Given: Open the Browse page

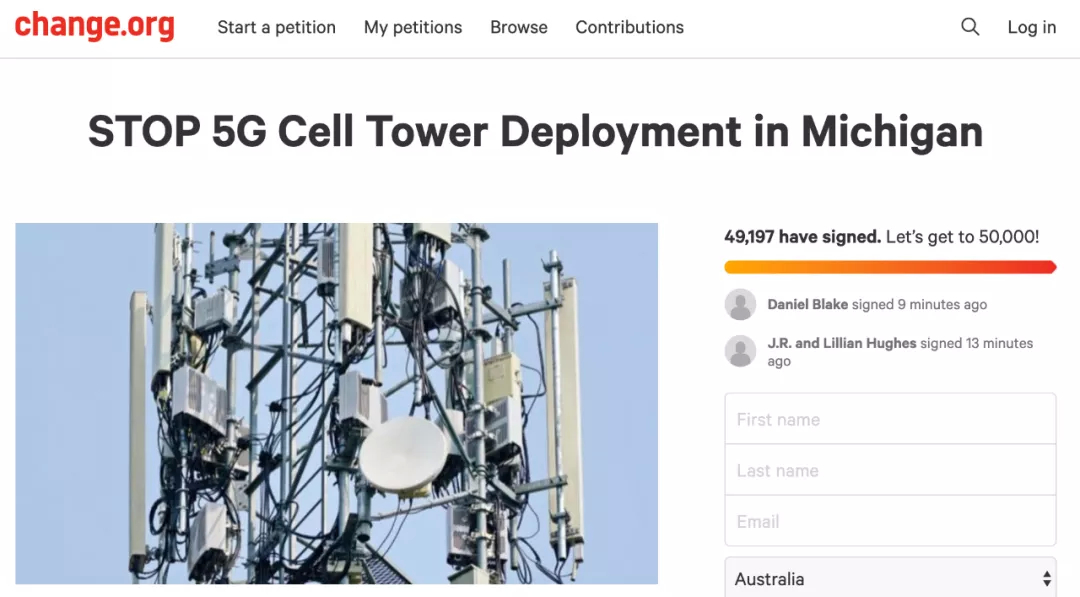Looking at the screenshot, I should (519, 27).
